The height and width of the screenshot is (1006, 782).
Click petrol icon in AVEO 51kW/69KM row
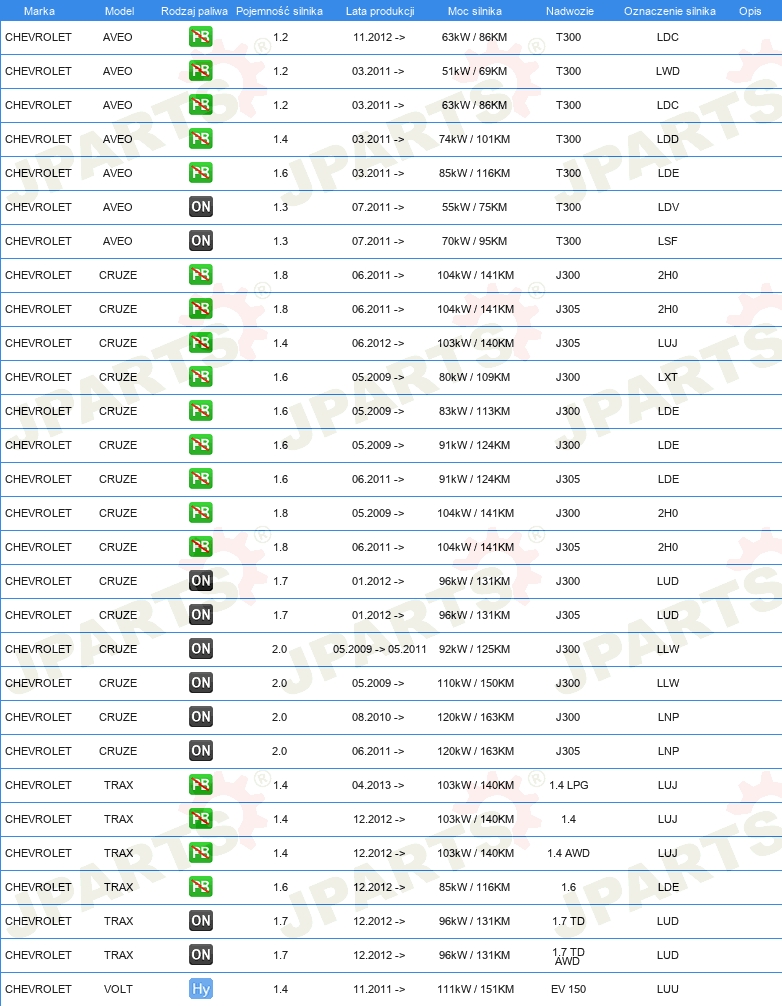201,71
